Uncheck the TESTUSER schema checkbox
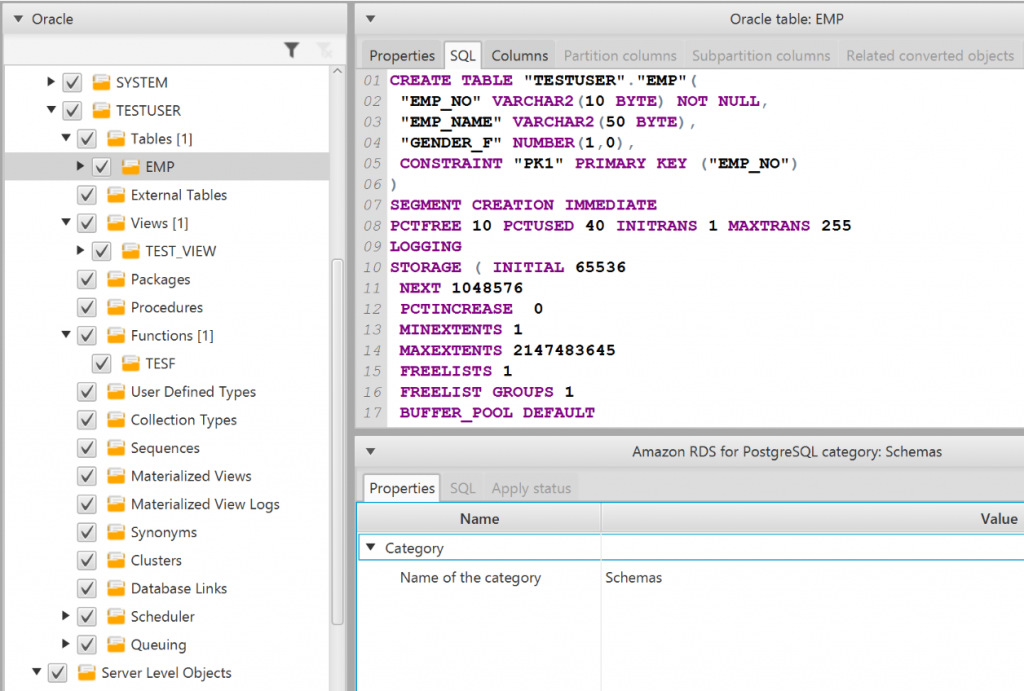 [x=72, y=110]
